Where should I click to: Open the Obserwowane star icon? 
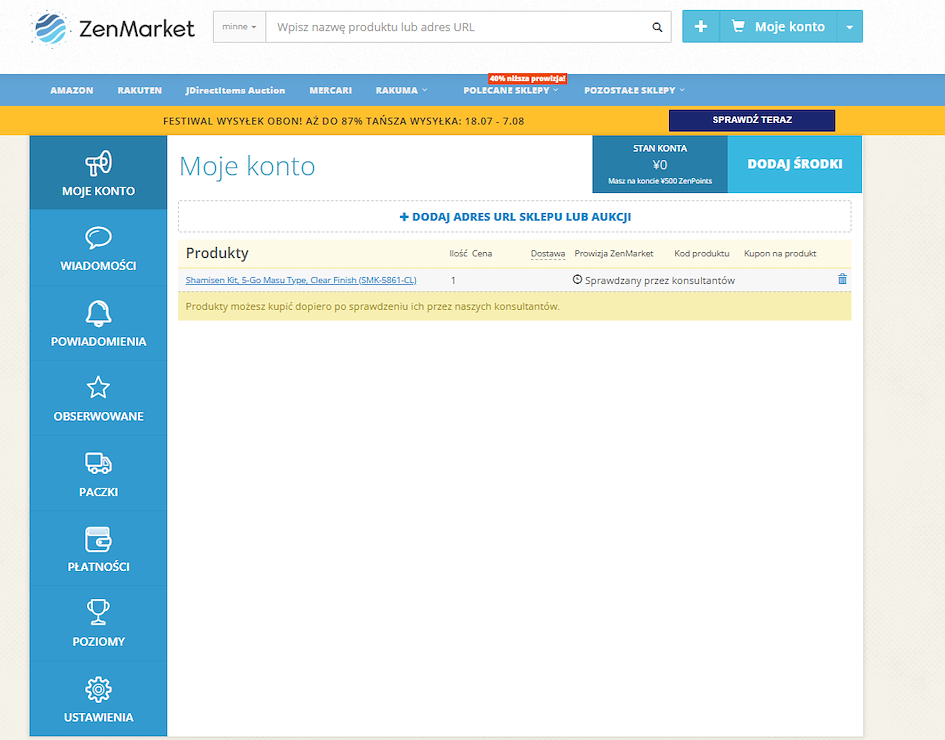coord(98,387)
